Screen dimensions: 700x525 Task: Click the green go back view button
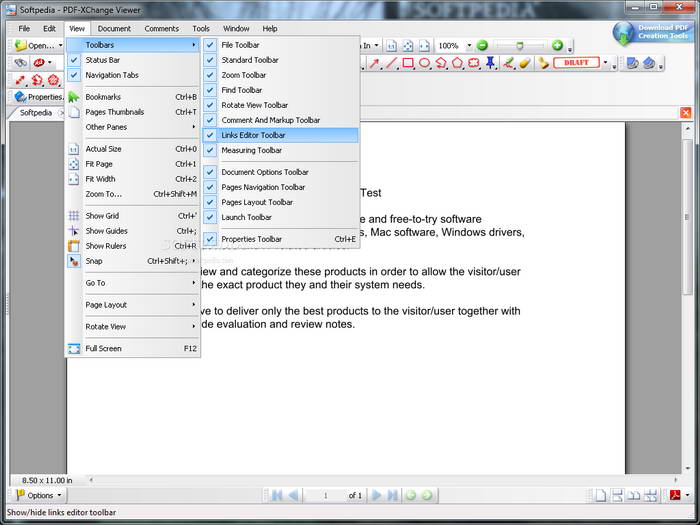411,495
